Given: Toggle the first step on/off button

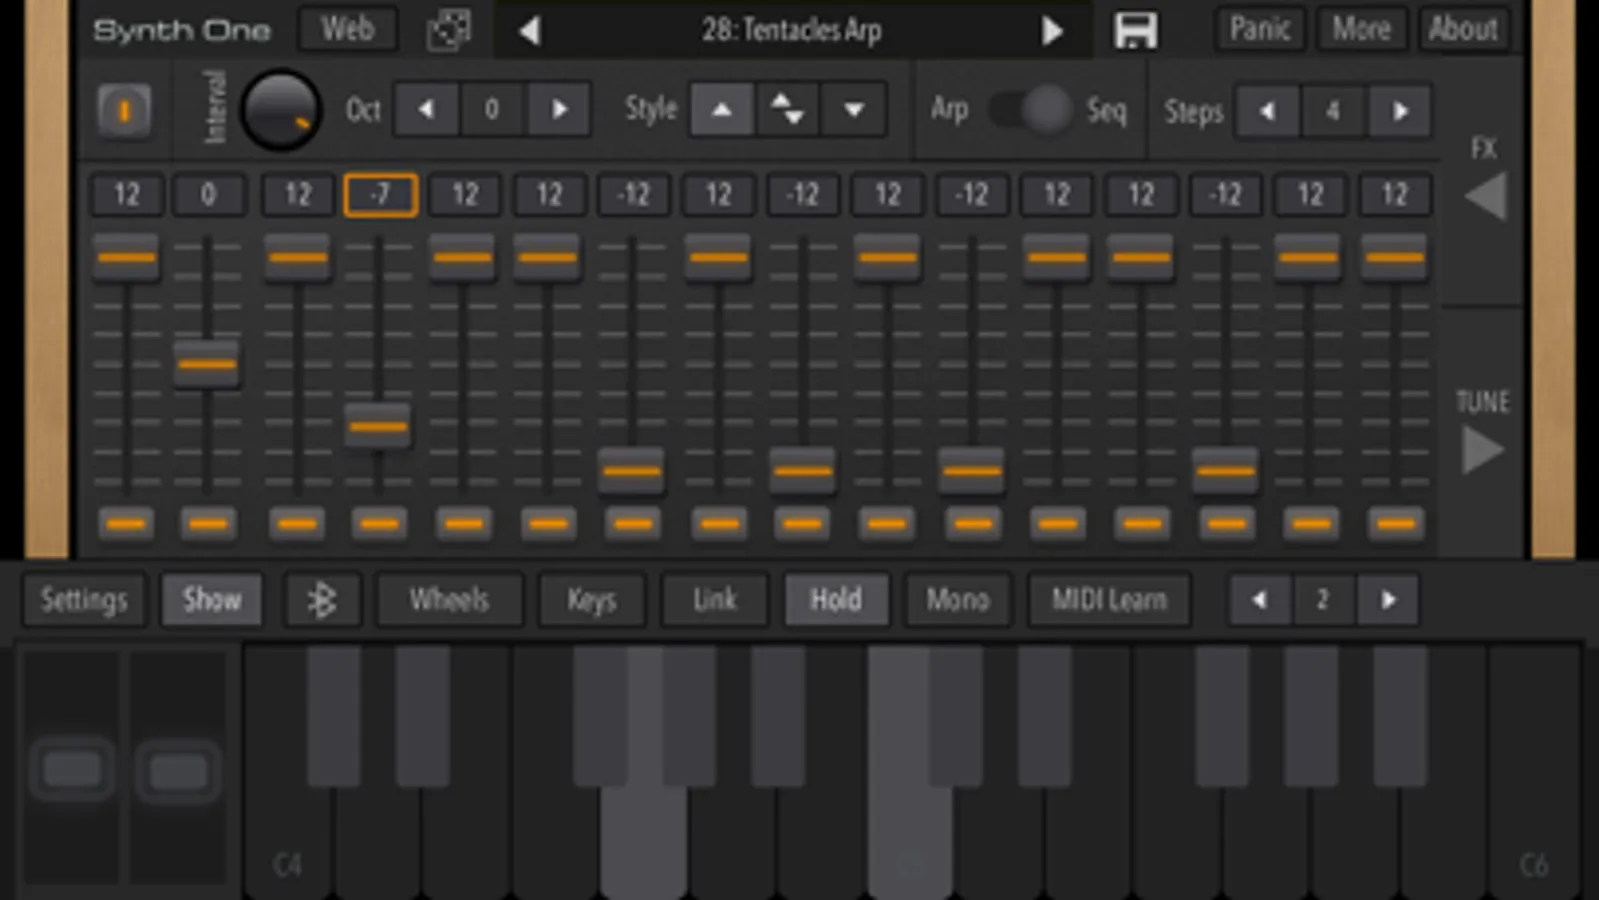Looking at the screenshot, I should pos(126,523).
